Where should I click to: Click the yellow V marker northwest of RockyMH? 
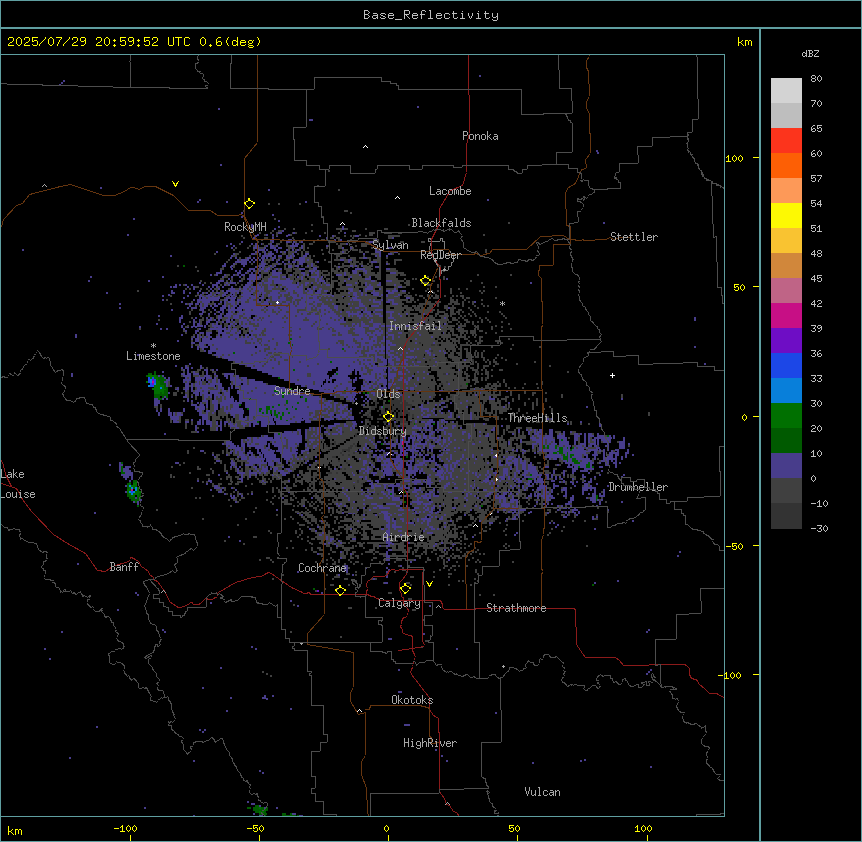coord(175,184)
